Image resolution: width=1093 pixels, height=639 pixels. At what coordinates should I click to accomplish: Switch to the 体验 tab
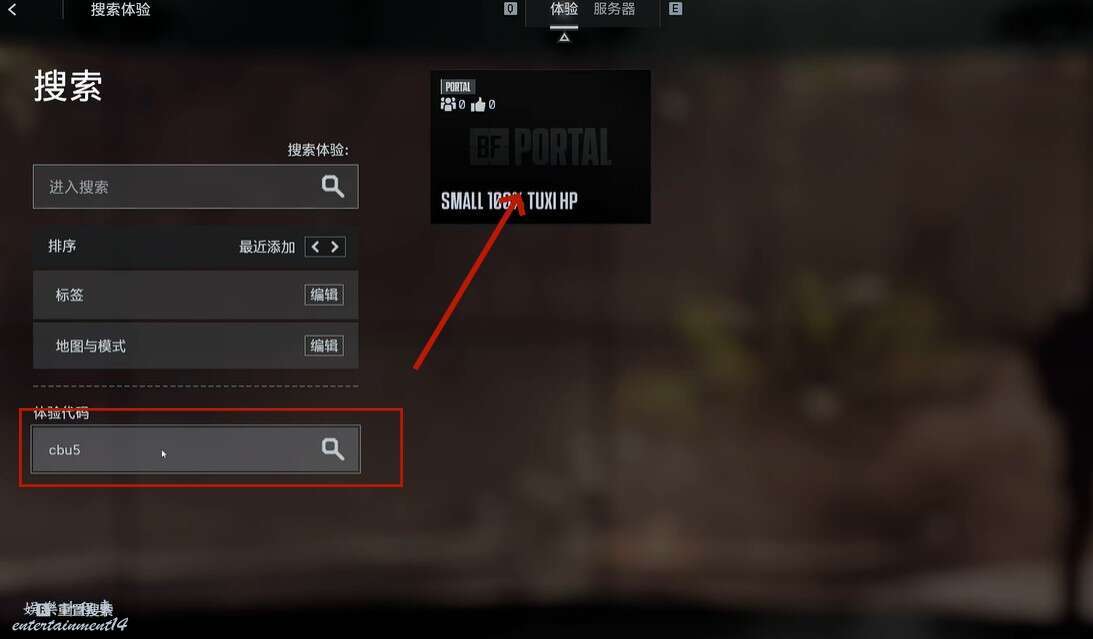click(x=564, y=10)
